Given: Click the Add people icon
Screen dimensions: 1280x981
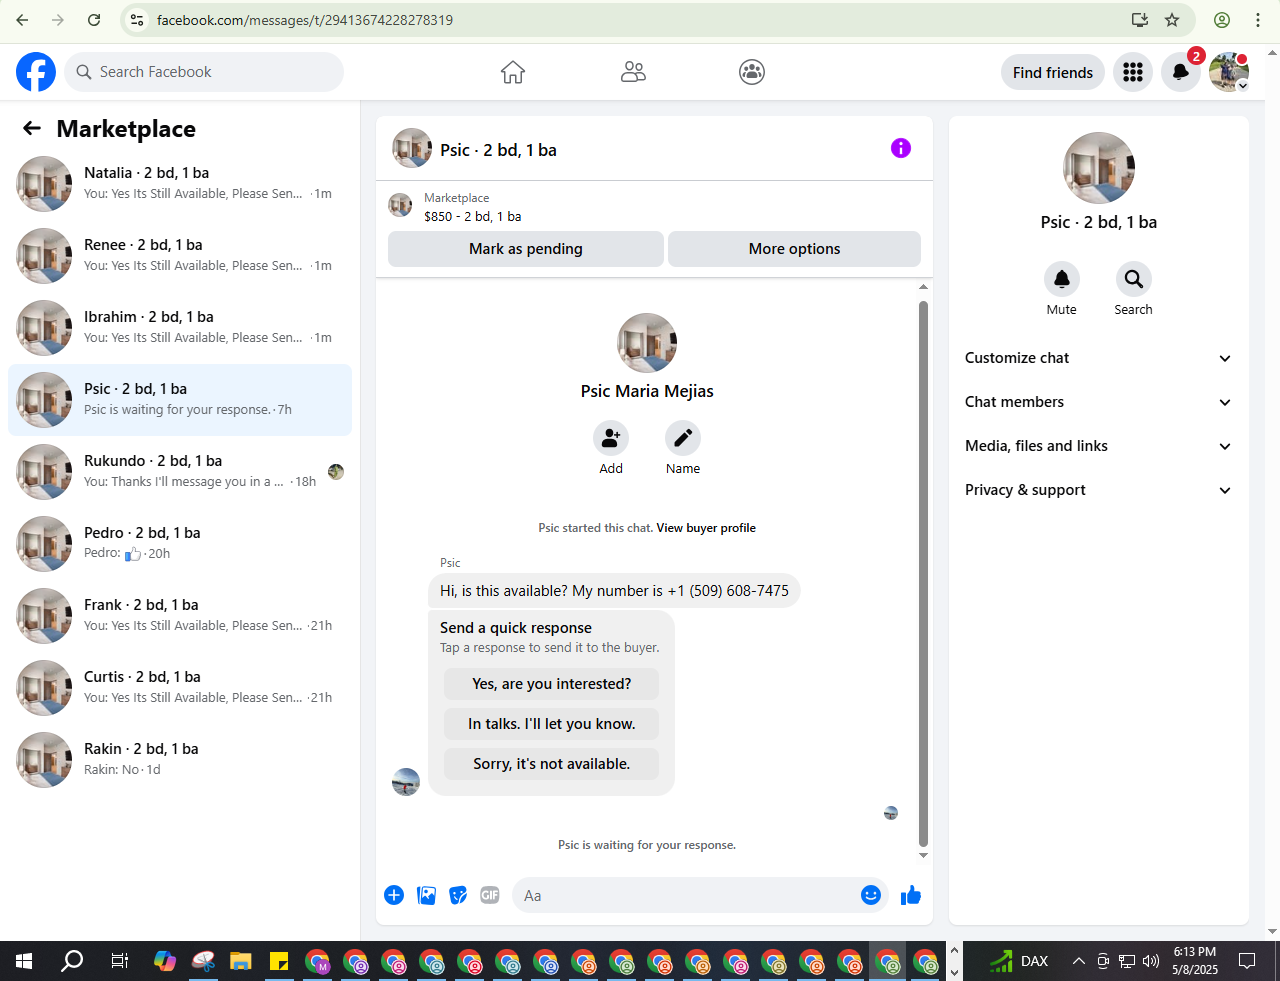Looking at the screenshot, I should (611, 438).
